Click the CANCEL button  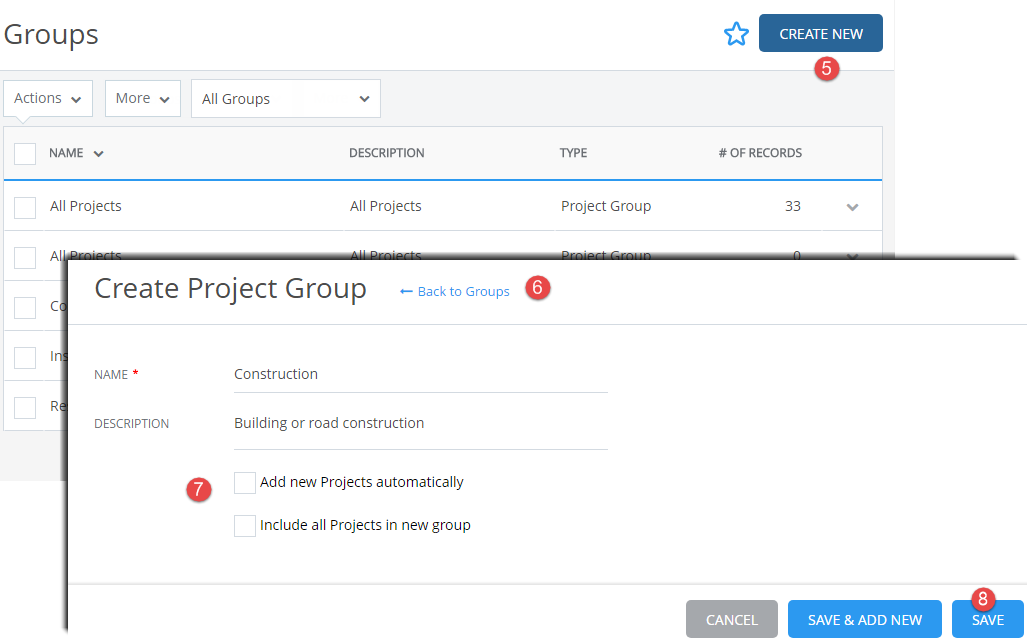coord(732,619)
